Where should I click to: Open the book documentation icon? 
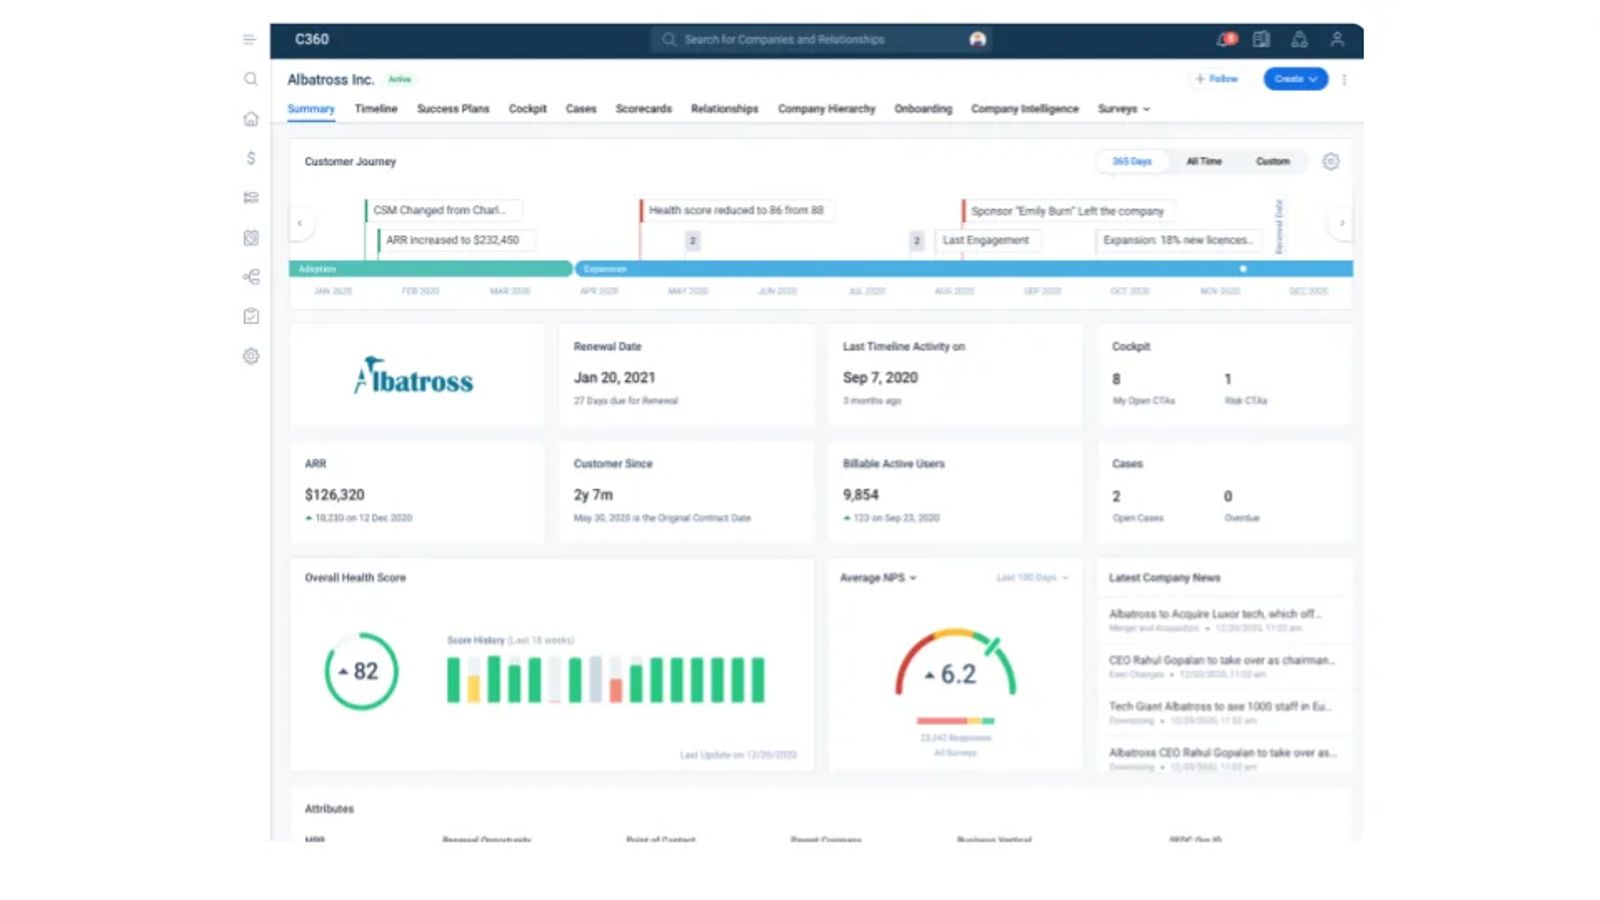(x=1262, y=39)
